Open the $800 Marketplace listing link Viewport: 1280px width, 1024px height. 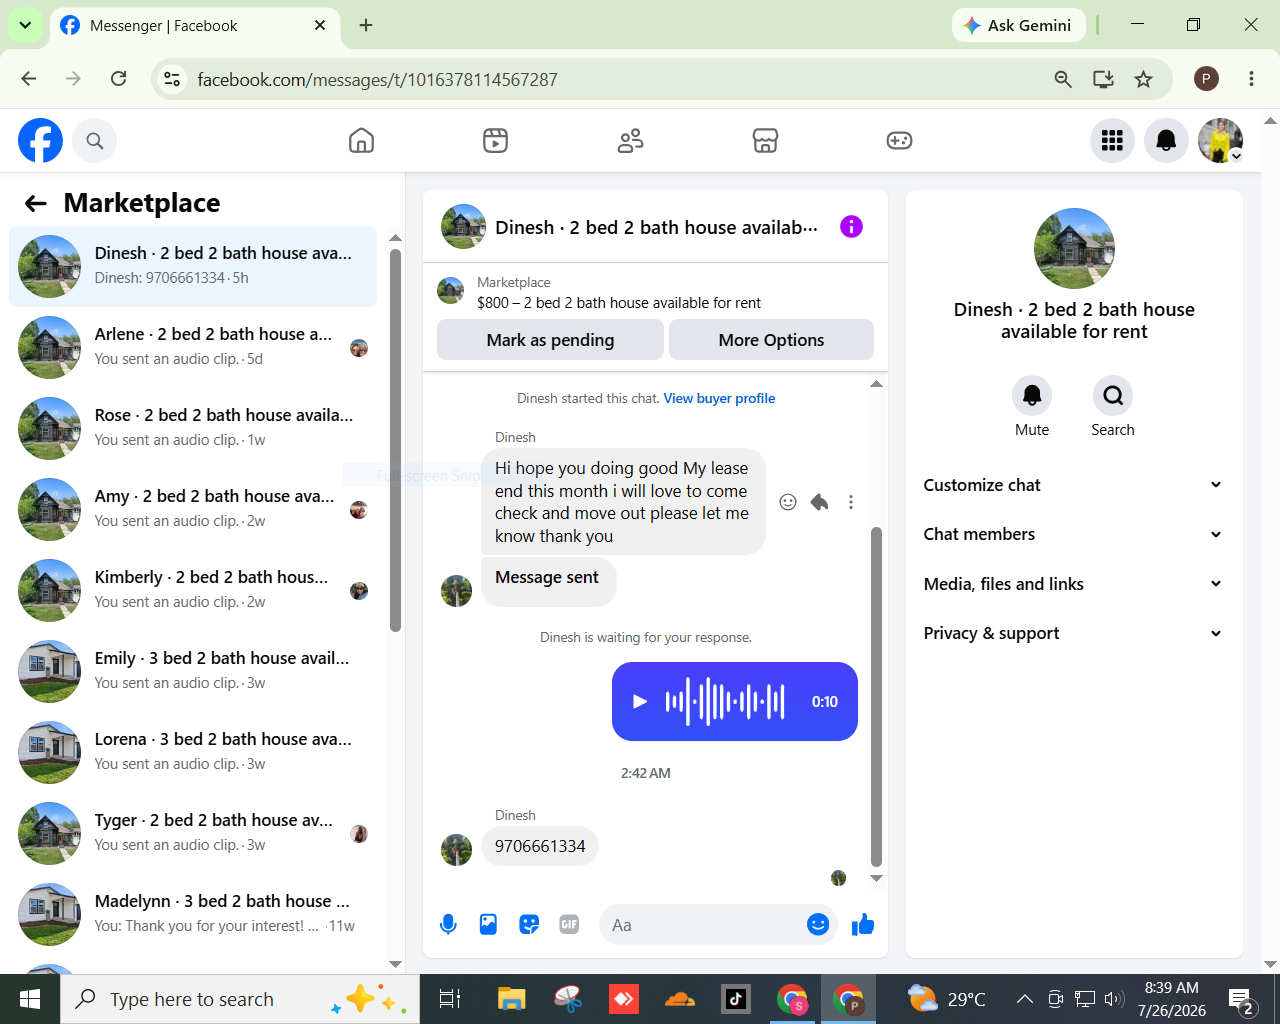pos(618,303)
